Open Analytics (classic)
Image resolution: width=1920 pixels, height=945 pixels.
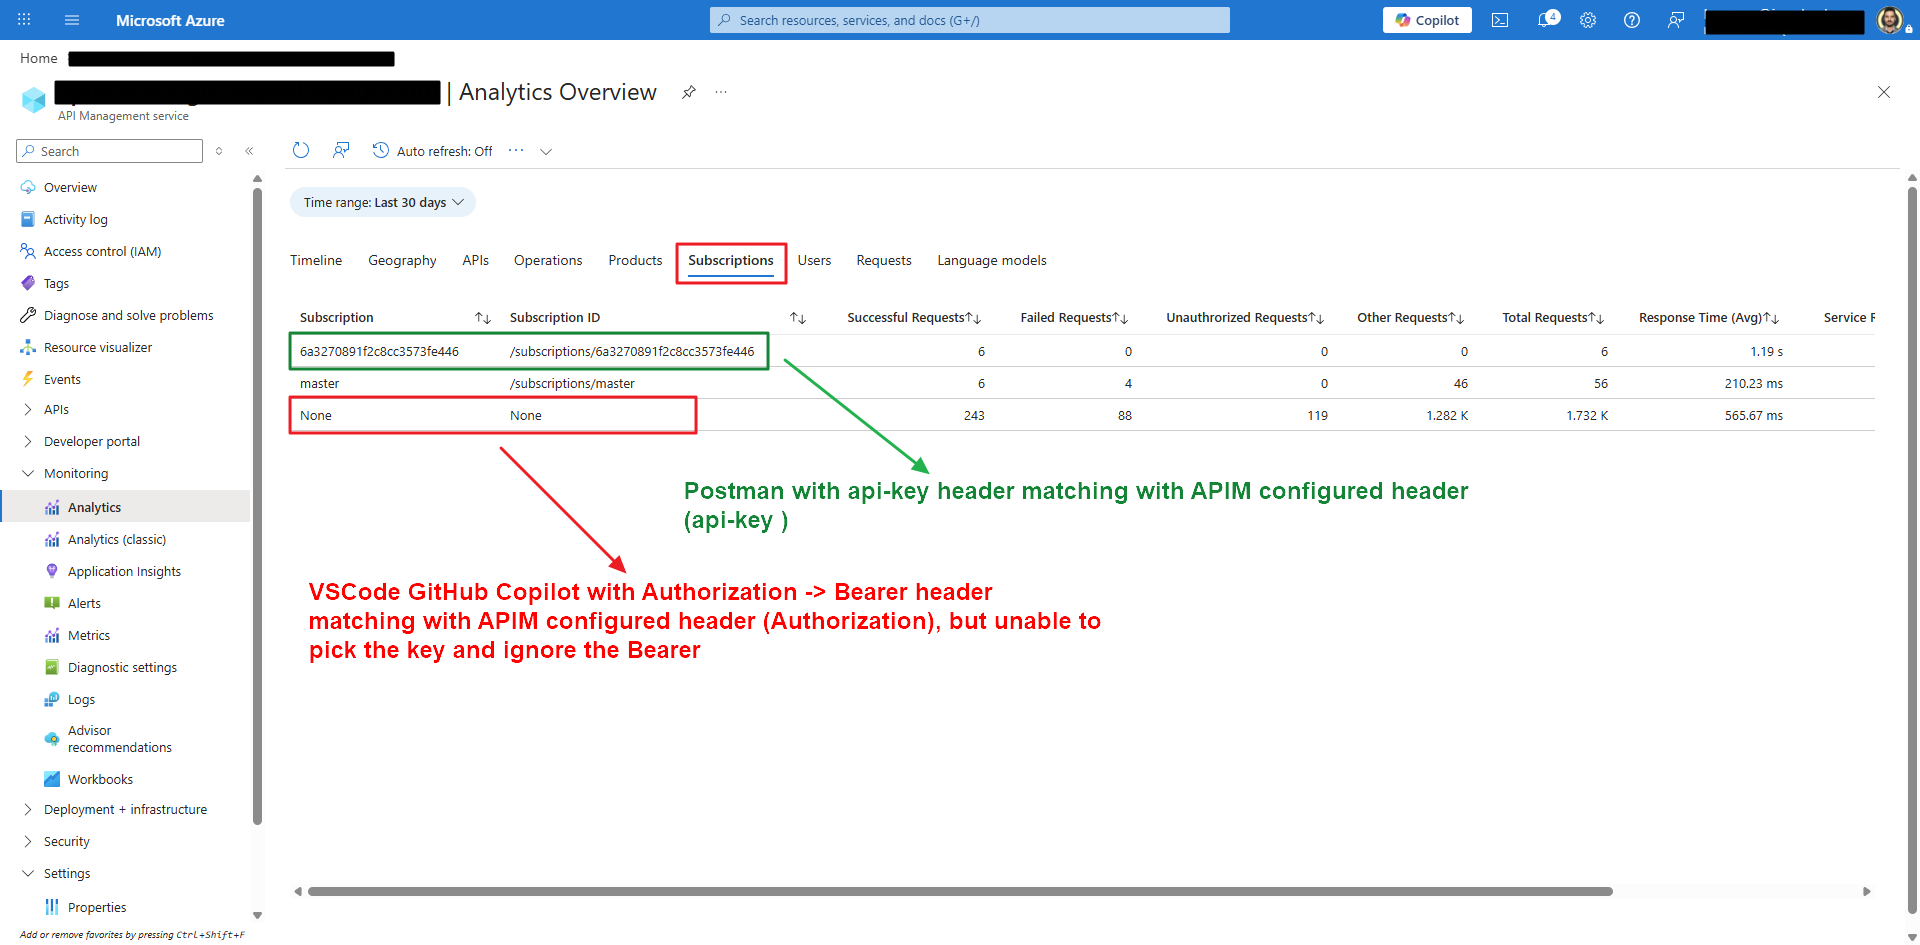[x=117, y=539]
